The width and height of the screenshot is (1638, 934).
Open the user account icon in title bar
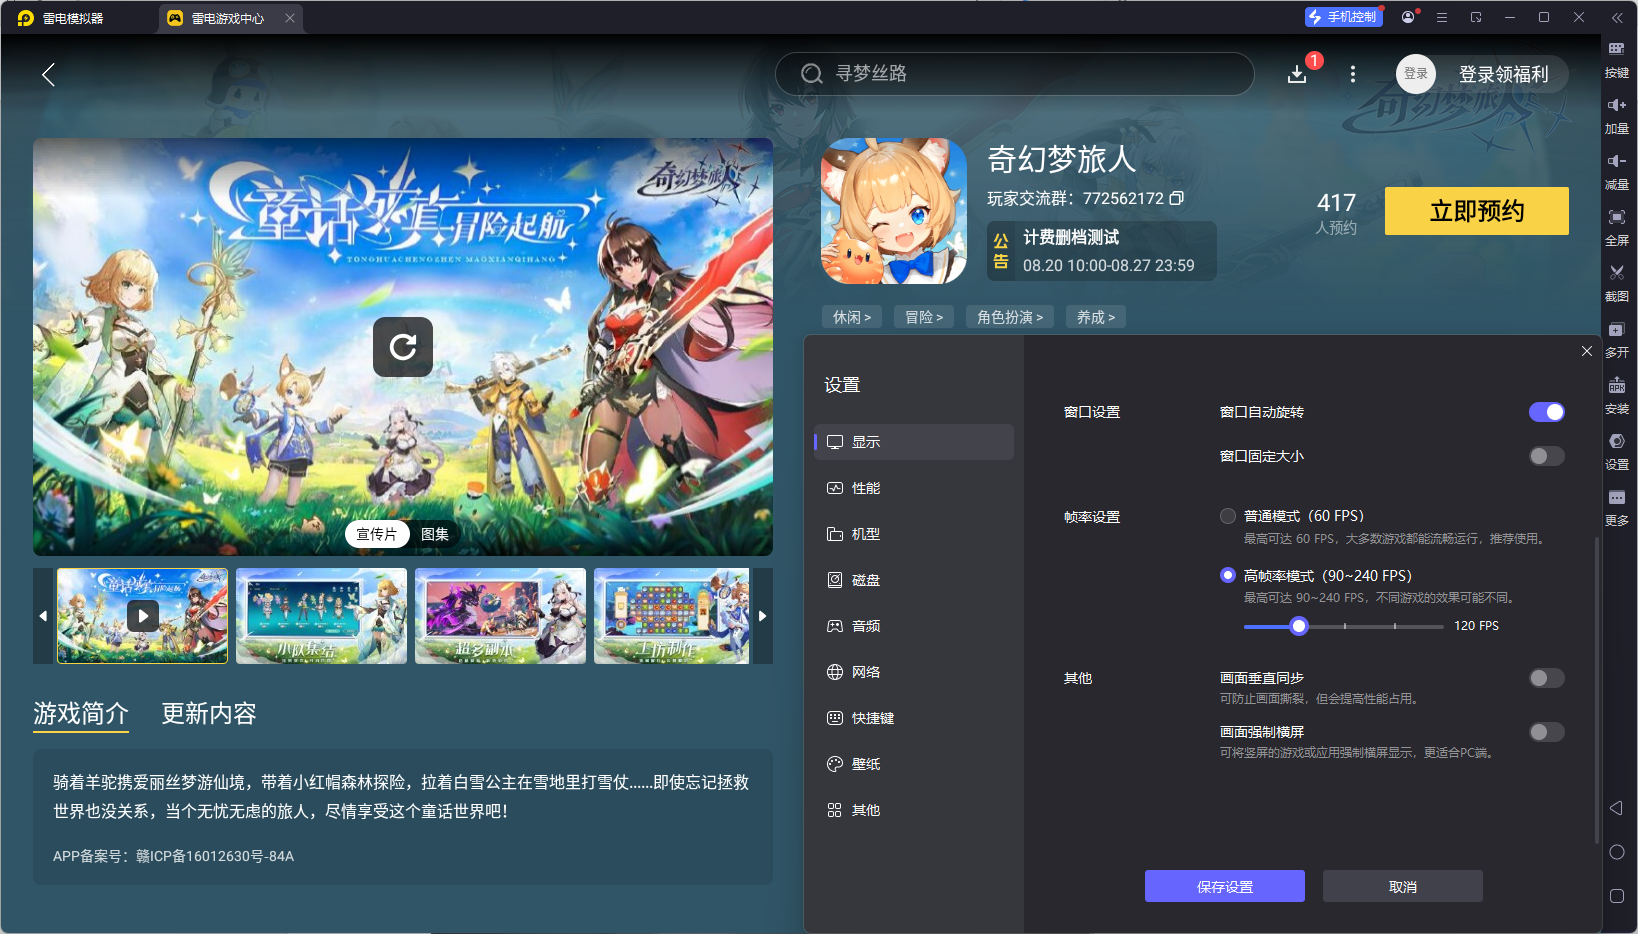[1408, 17]
